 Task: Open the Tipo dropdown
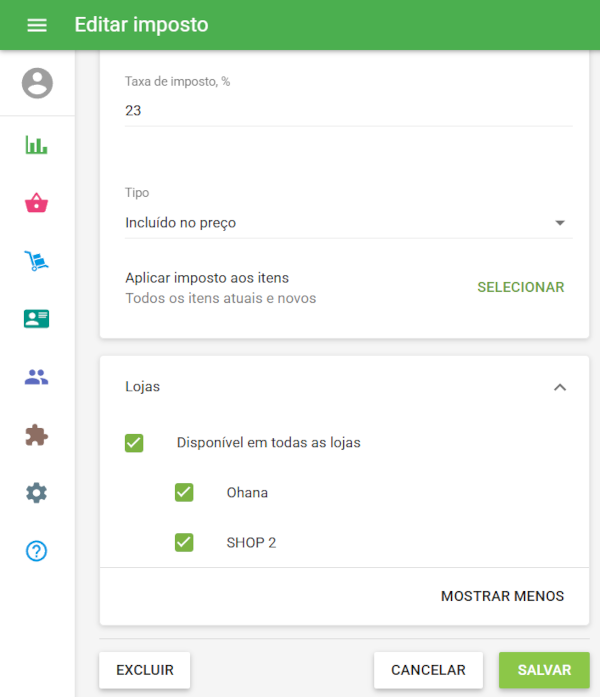click(345, 223)
